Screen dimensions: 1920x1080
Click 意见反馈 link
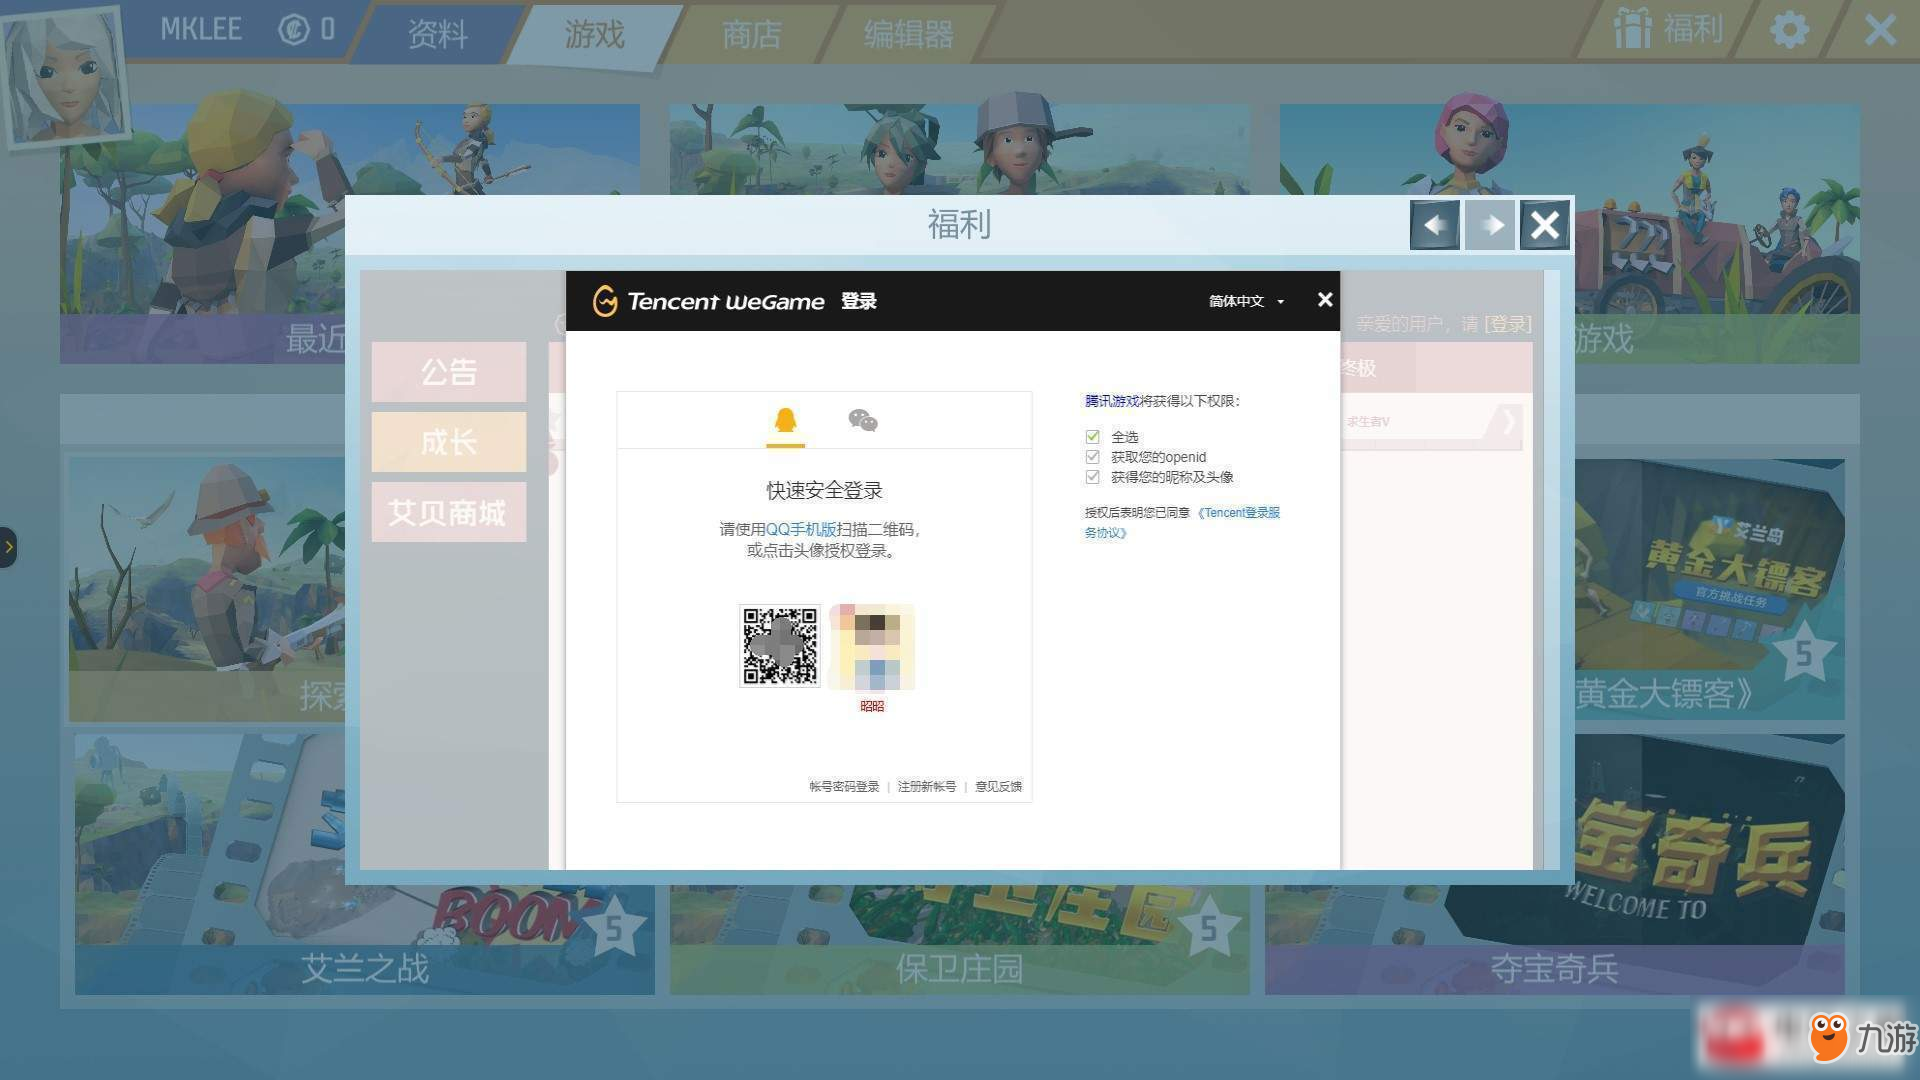(998, 787)
